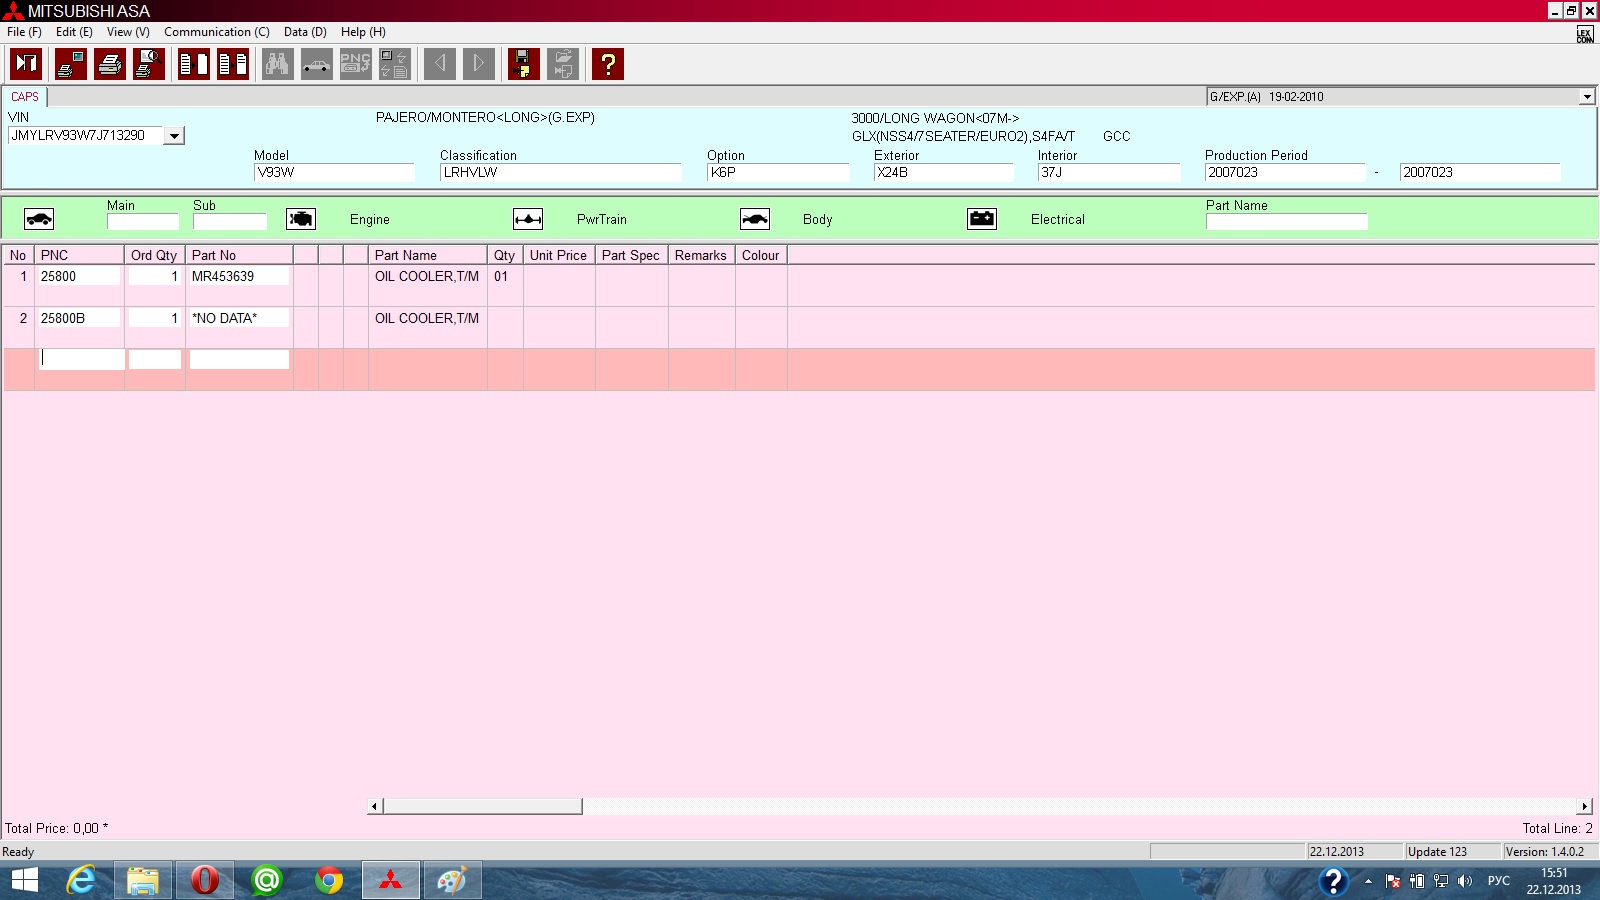Click the floppy disk save list icon

pyautogui.click(x=523, y=64)
